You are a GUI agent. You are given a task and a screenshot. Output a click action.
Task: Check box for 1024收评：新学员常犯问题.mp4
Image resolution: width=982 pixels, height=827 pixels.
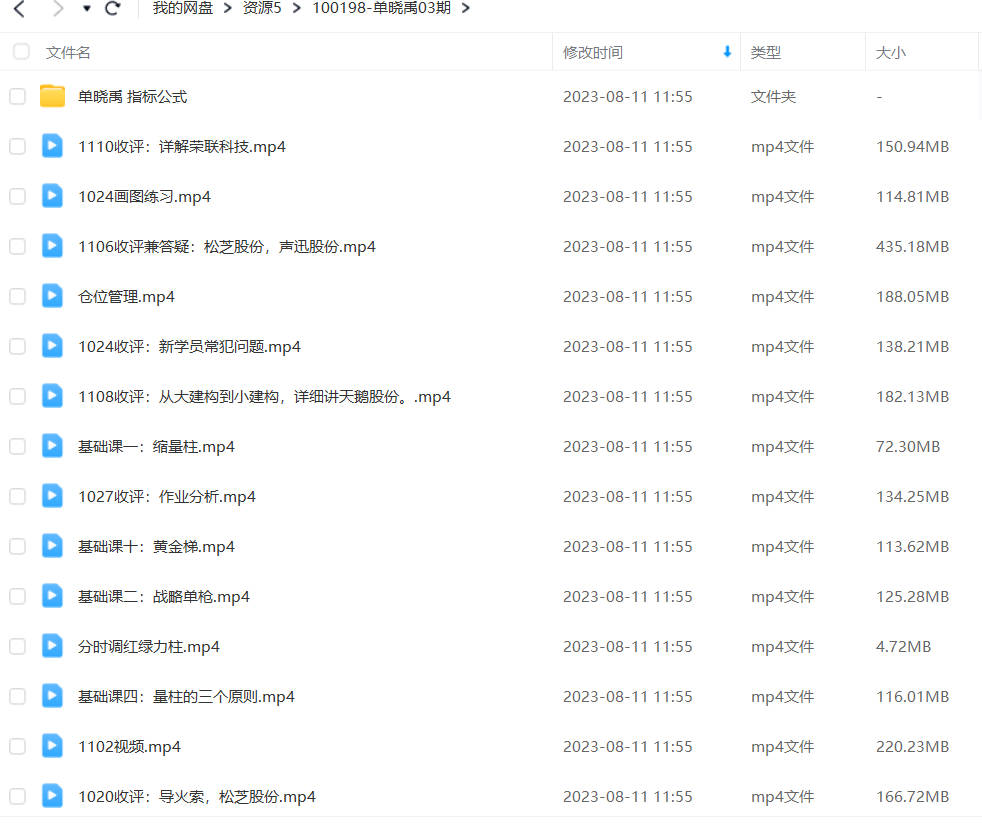[x=18, y=347]
